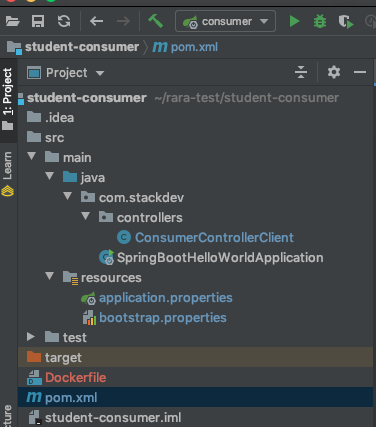Click the class icon beside ConsumerControllerClient
Screen dimensions: 376x427
124,237
